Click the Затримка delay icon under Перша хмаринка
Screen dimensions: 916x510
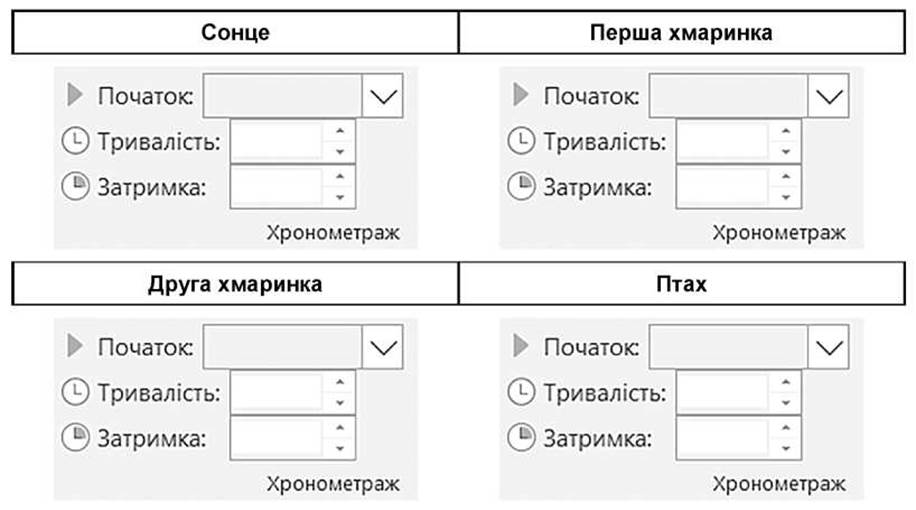tap(521, 187)
